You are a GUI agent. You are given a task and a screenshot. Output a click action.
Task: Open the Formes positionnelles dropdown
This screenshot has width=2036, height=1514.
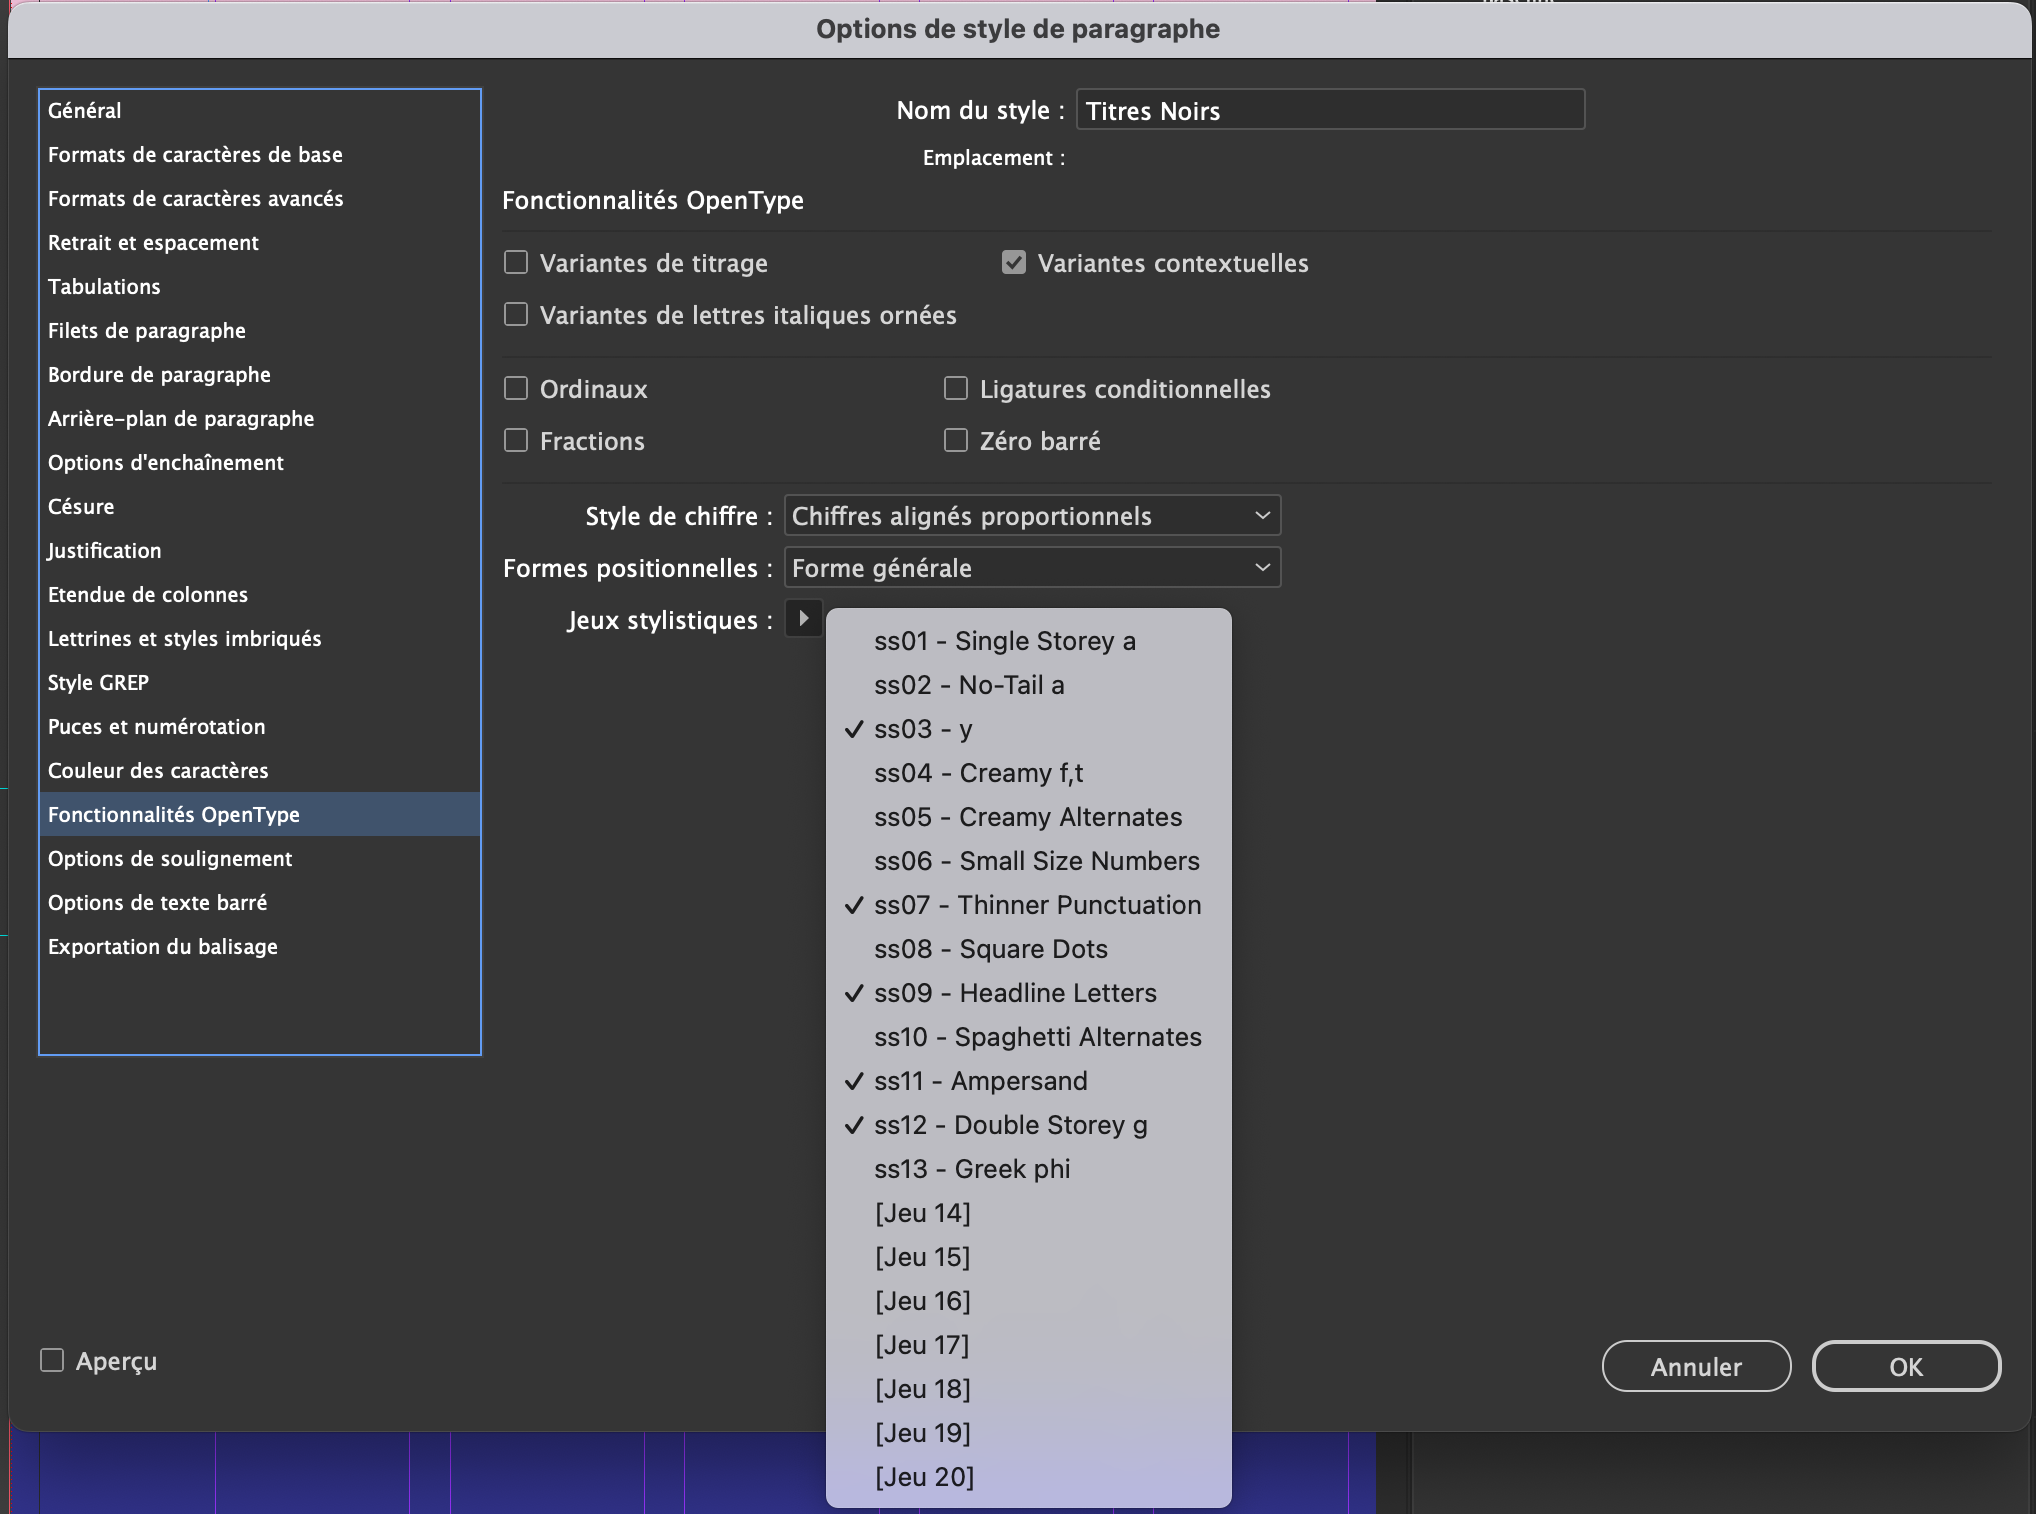[x=1031, y=568]
